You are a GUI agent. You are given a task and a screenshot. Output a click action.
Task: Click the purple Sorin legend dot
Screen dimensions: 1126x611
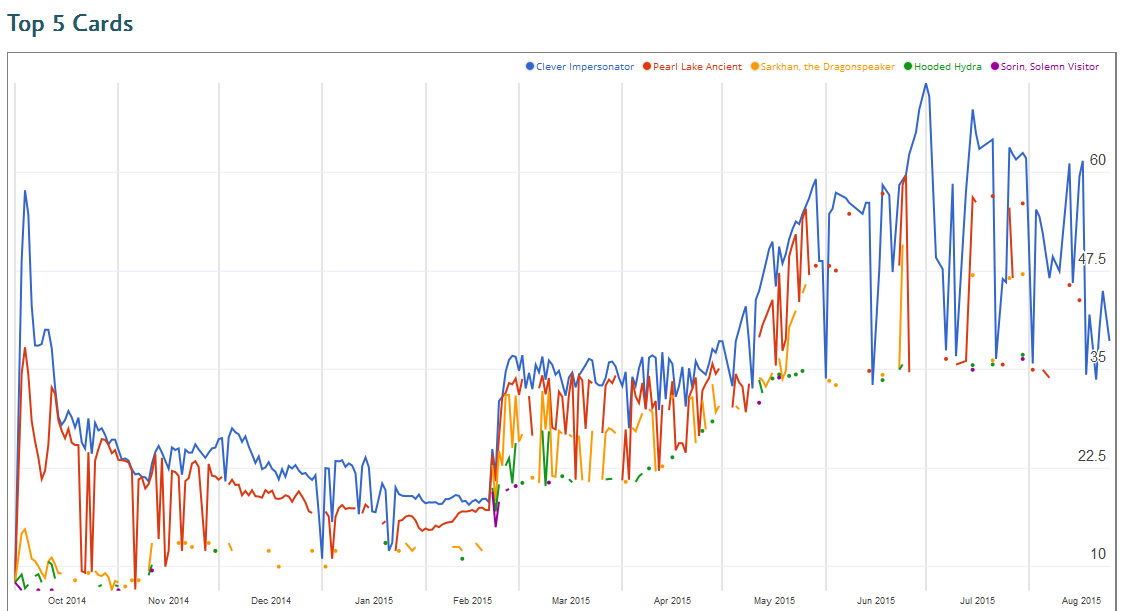tap(994, 67)
